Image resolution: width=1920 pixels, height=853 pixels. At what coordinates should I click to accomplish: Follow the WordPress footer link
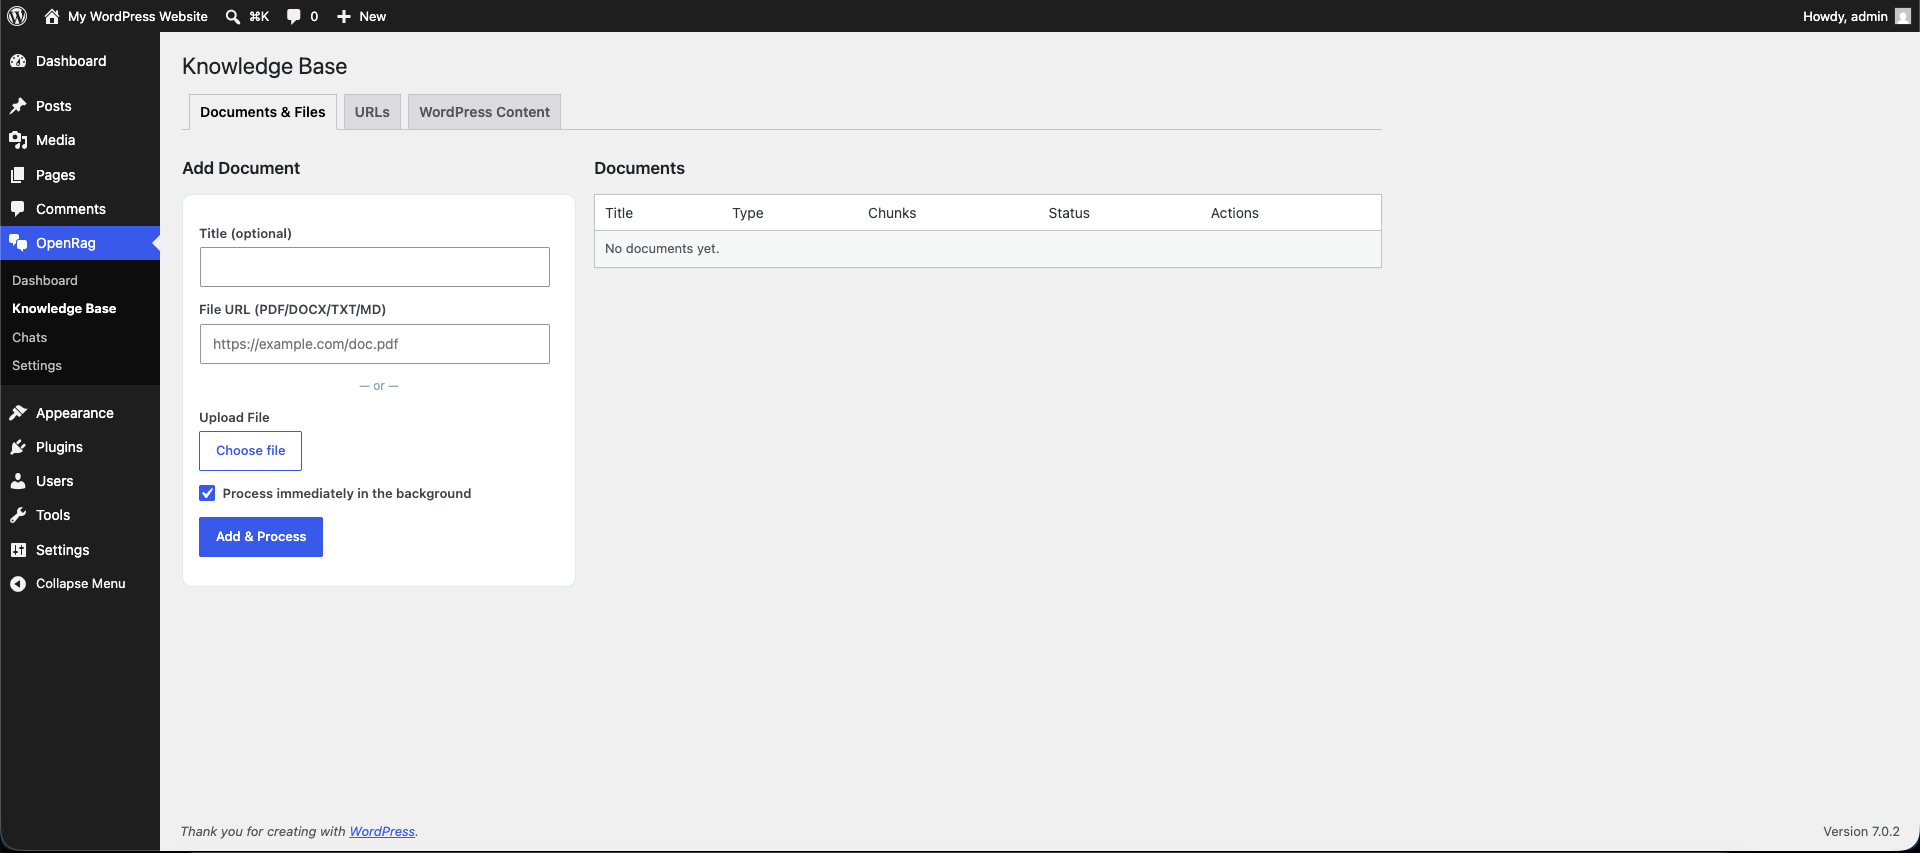pyautogui.click(x=382, y=832)
